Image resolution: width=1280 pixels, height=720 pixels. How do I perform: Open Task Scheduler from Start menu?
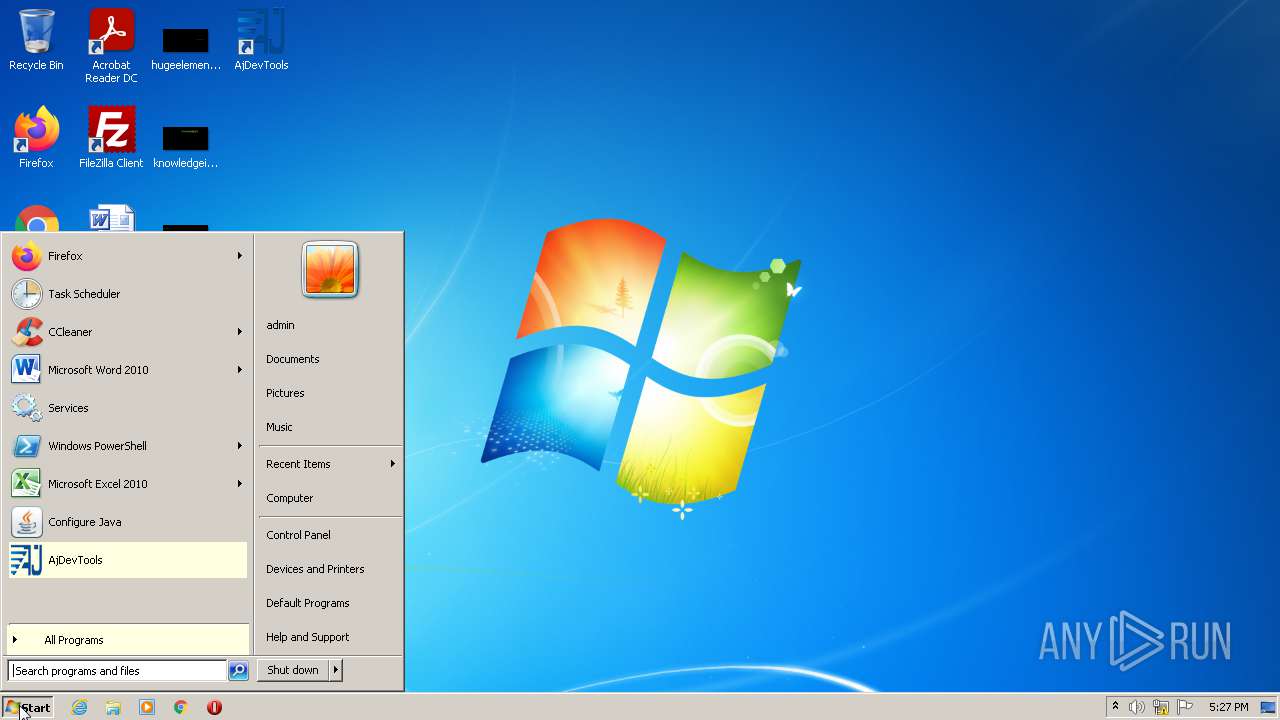click(x=128, y=294)
